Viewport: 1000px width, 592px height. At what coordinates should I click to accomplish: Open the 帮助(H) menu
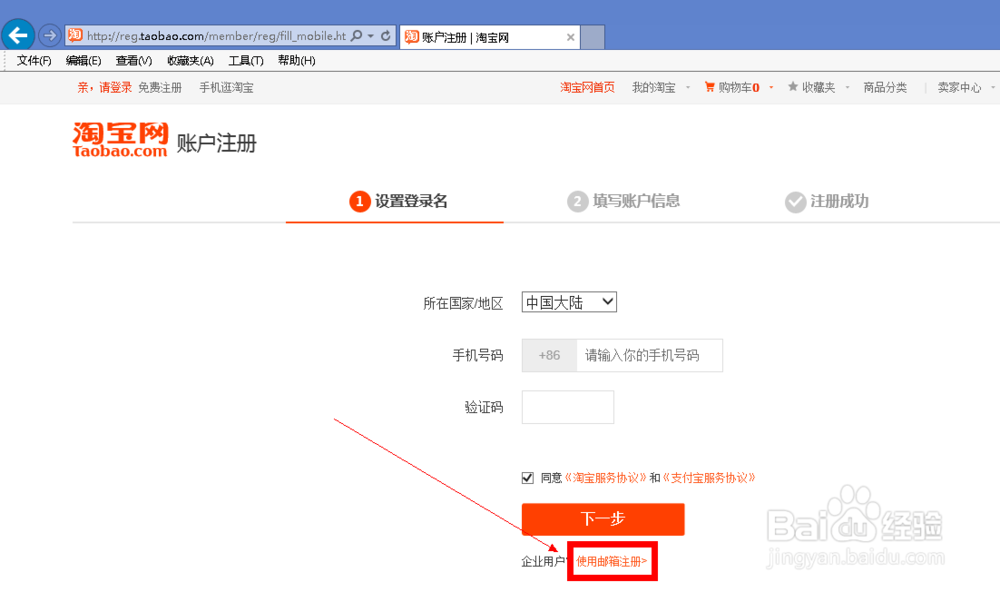297,61
